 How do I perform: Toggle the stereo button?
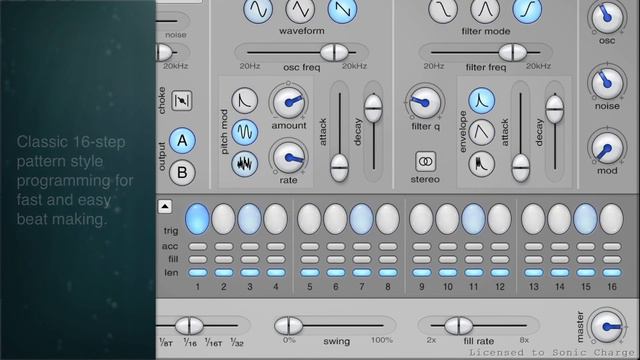click(425, 162)
